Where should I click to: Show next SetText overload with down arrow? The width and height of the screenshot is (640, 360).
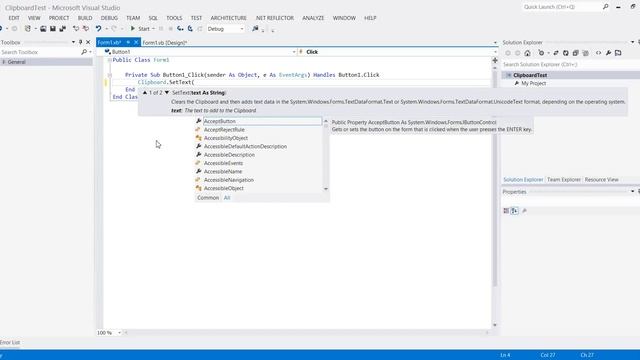(167, 93)
